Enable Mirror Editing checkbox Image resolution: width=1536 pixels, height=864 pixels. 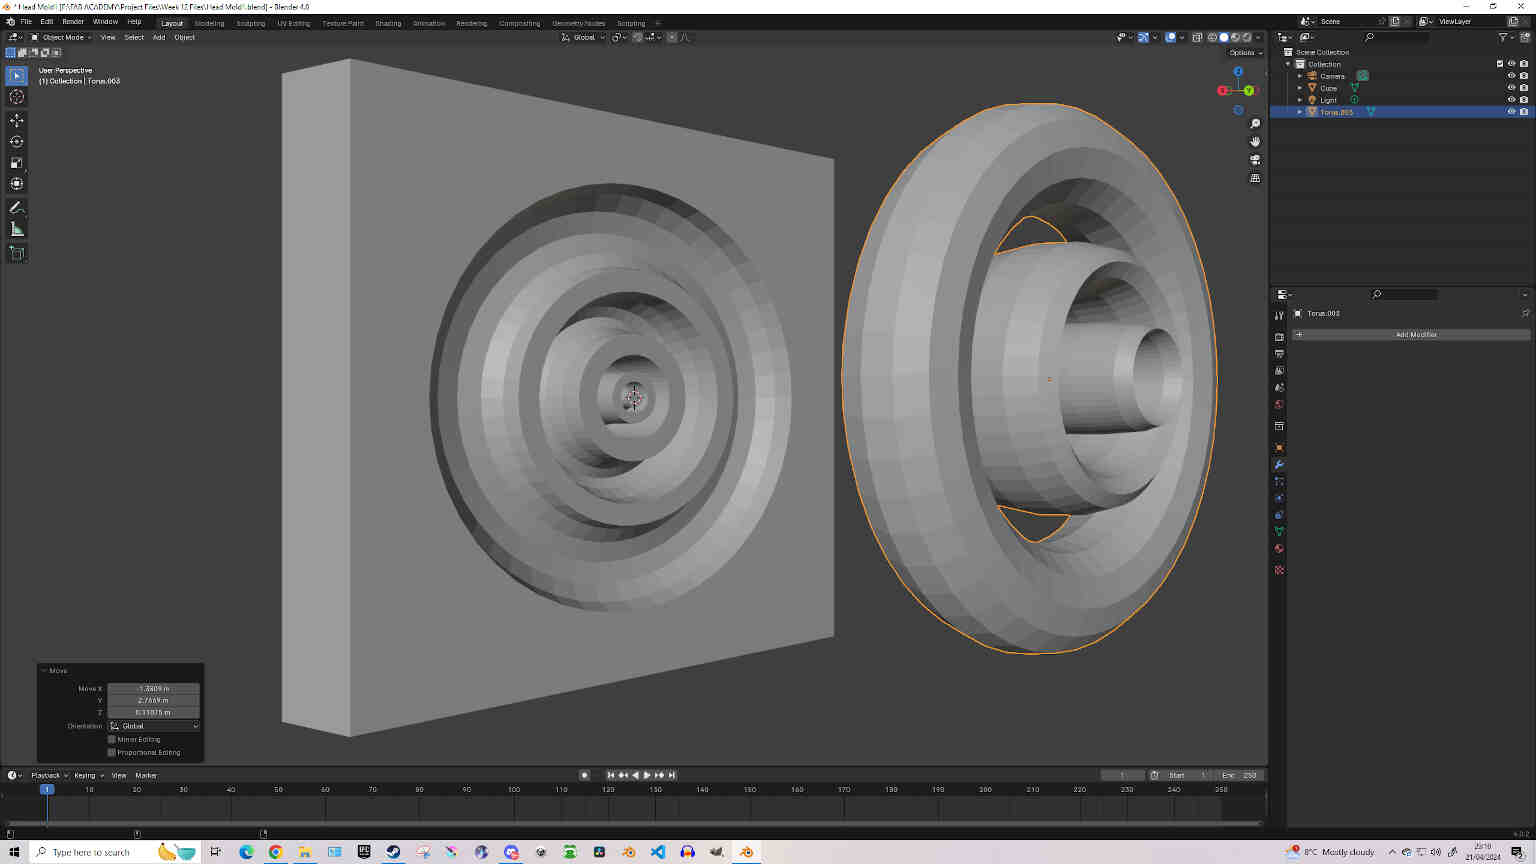click(x=112, y=739)
